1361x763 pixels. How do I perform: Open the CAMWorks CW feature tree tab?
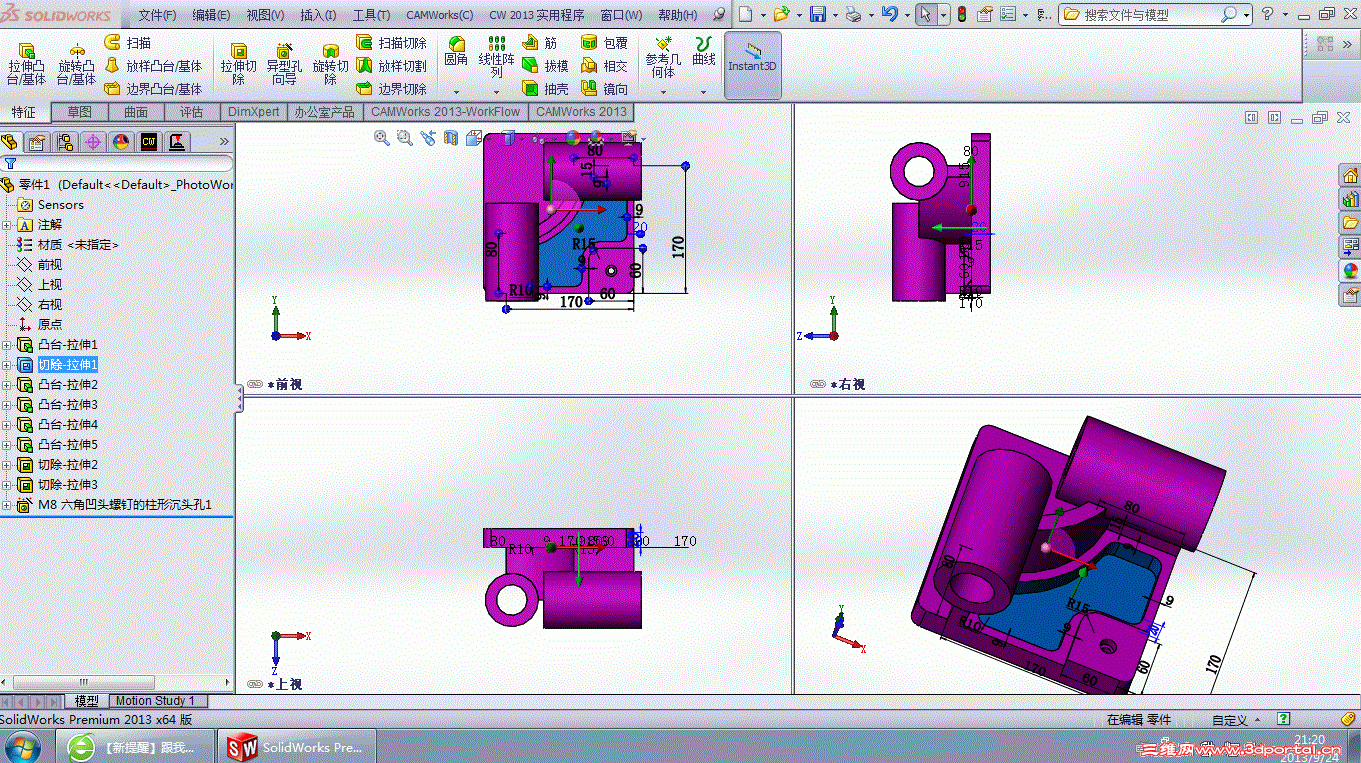(x=149, y=142)
